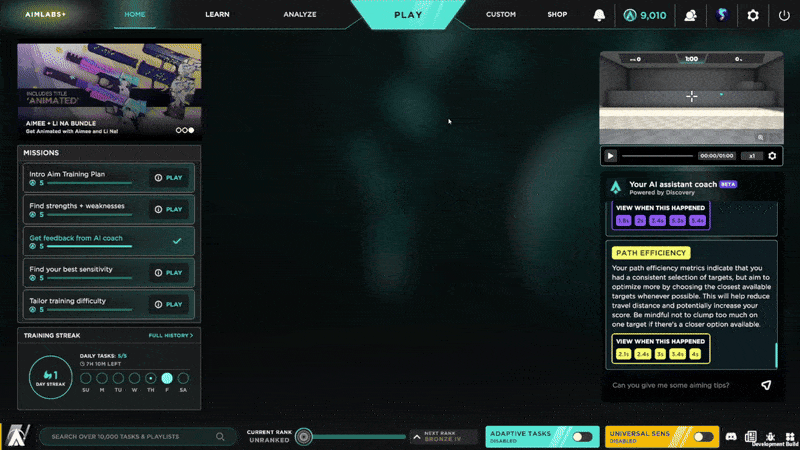This screenshot has height=450, width=800.
Task: Click the AI assistant coach logo
Action: (616, 188)
